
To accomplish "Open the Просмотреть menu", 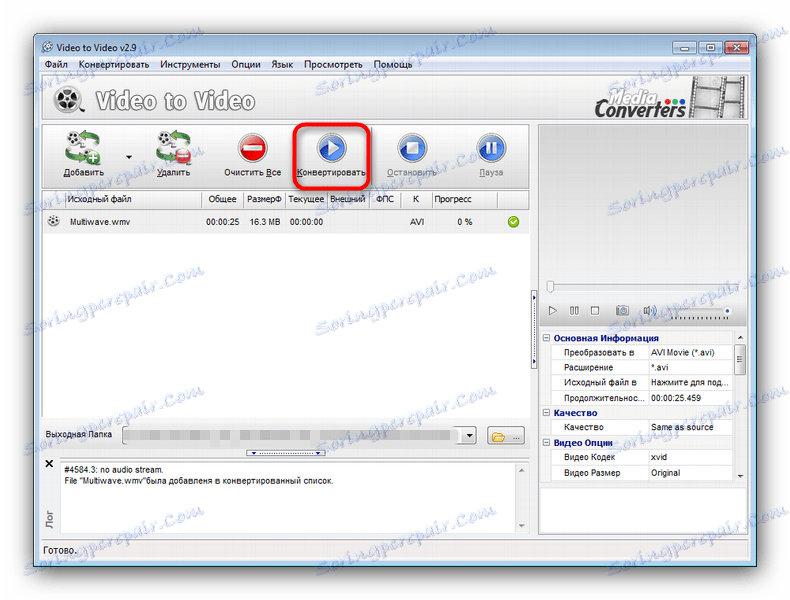I will 333,64.
